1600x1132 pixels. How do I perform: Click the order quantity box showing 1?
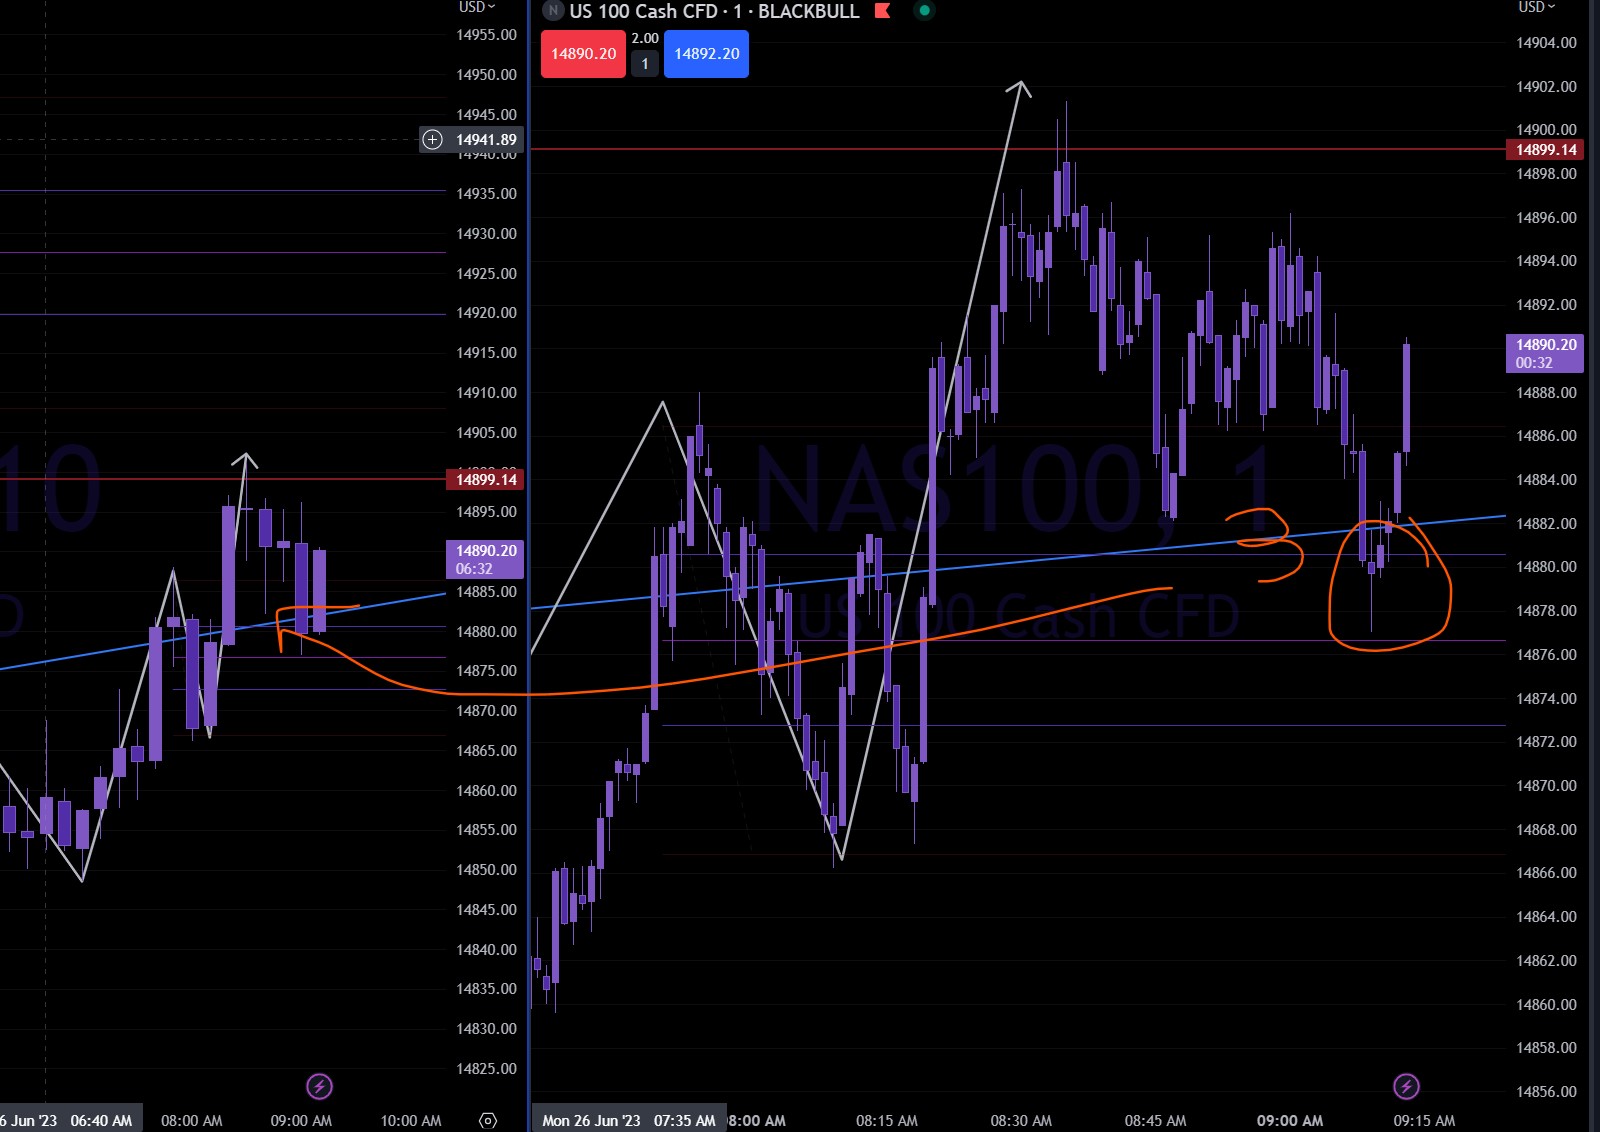(645, 64)
